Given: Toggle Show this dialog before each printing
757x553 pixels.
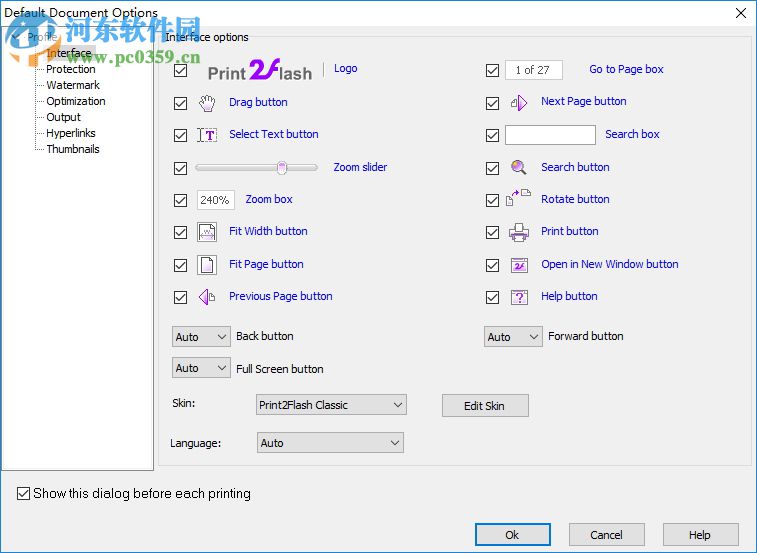Looking at the screenshot, I should click(x=134, y=494).
